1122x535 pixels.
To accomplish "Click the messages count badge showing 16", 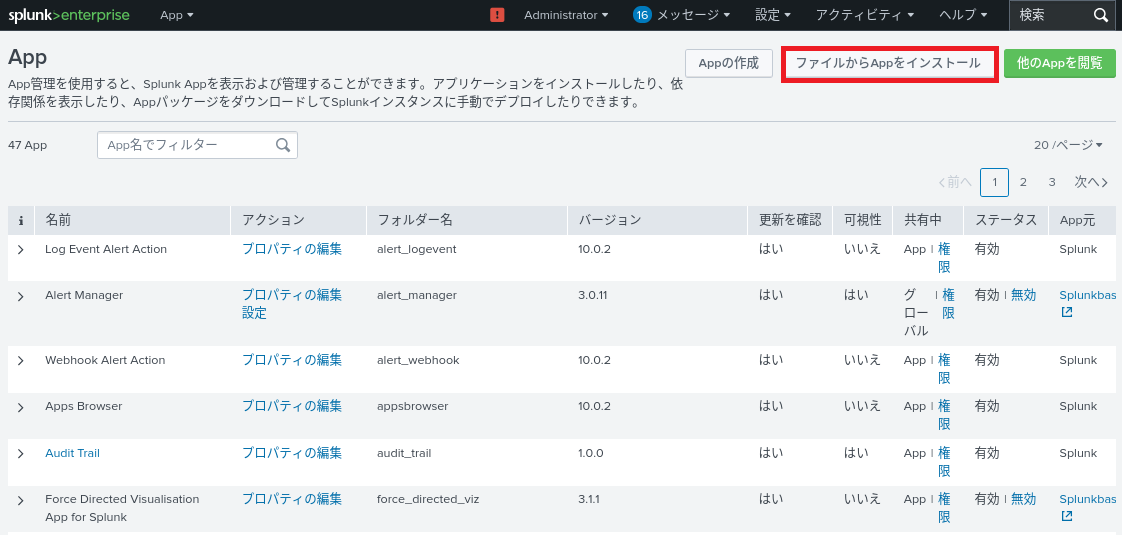I will [642, 15].
